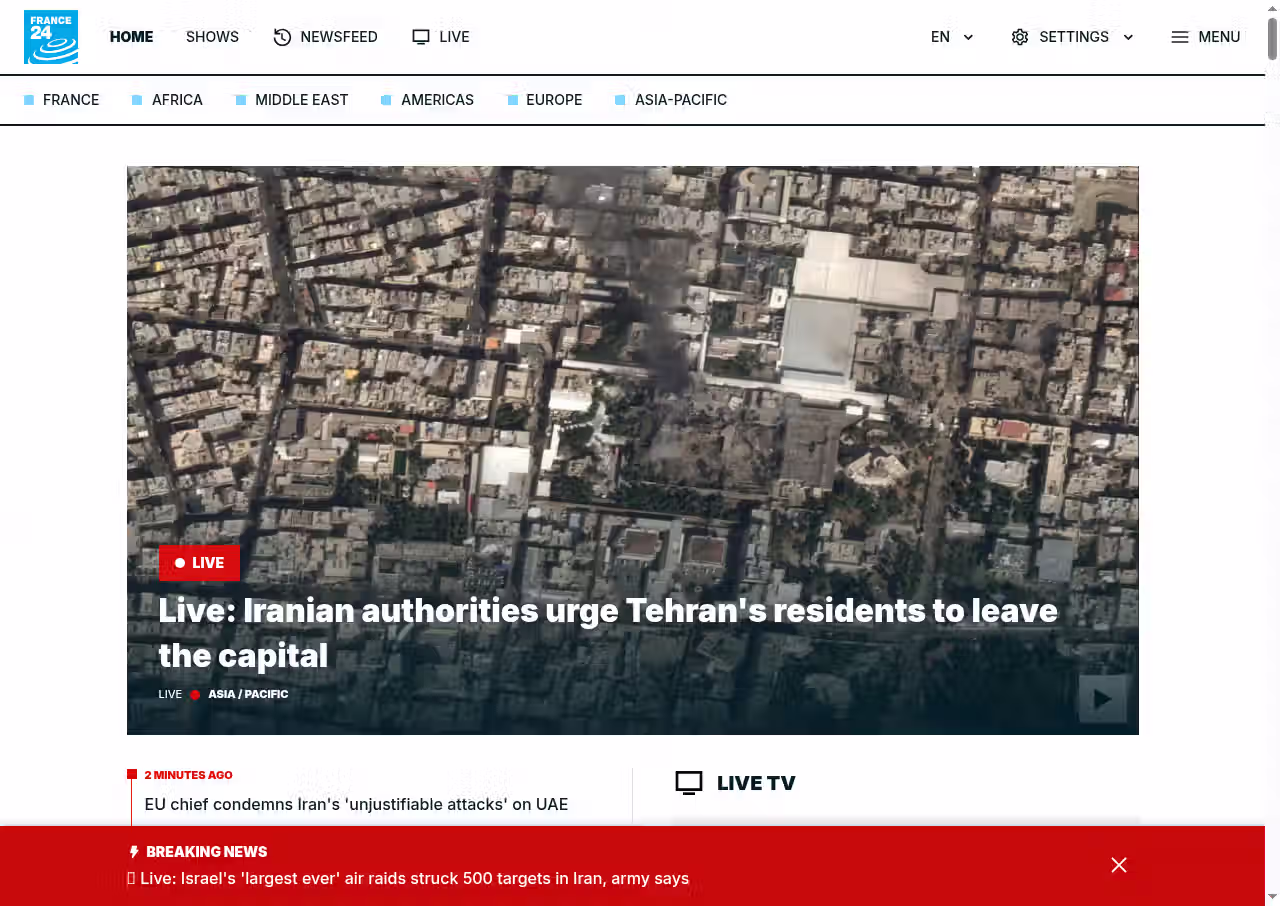Click the Live TV section monitor icon
Viewport: 1280px width, 906px height.
(x=689, y=783)
